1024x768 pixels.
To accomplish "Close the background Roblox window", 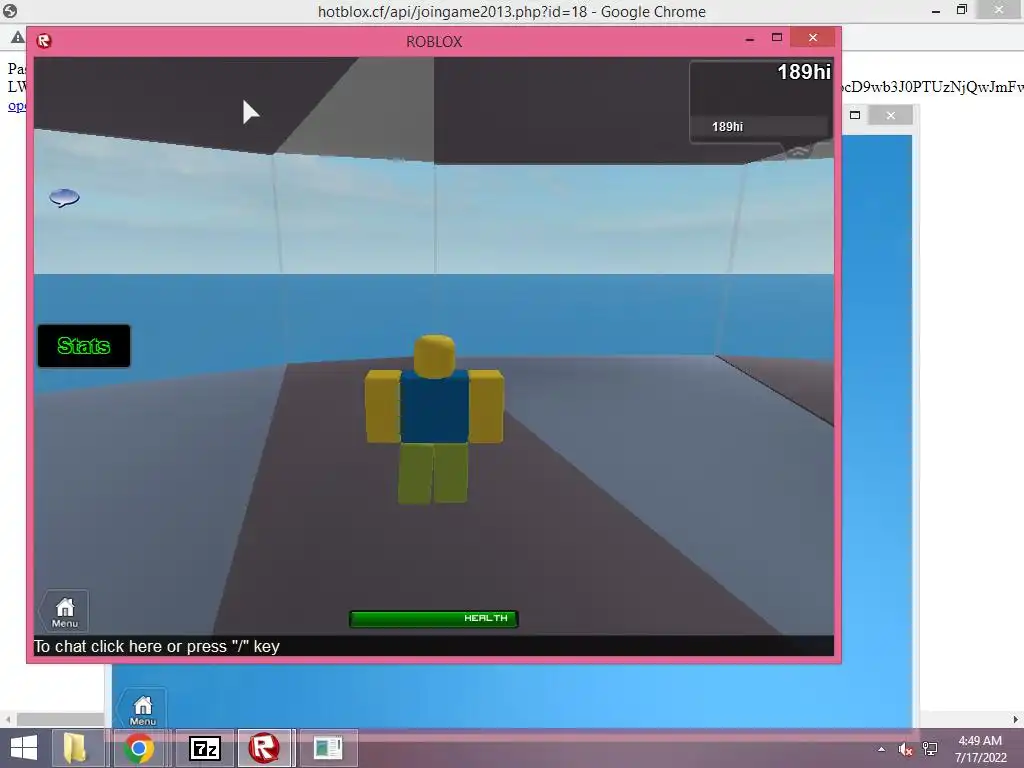I will point(891,116).
